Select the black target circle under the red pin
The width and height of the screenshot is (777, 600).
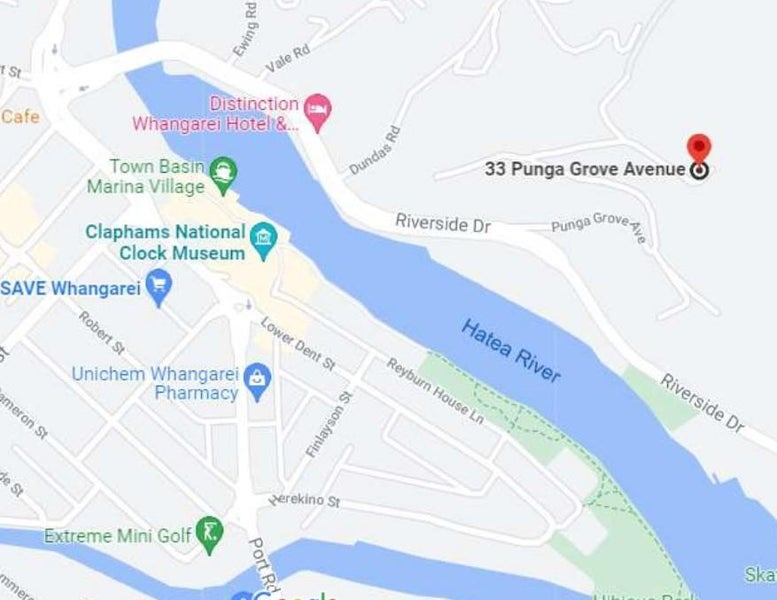coord(699,170)
